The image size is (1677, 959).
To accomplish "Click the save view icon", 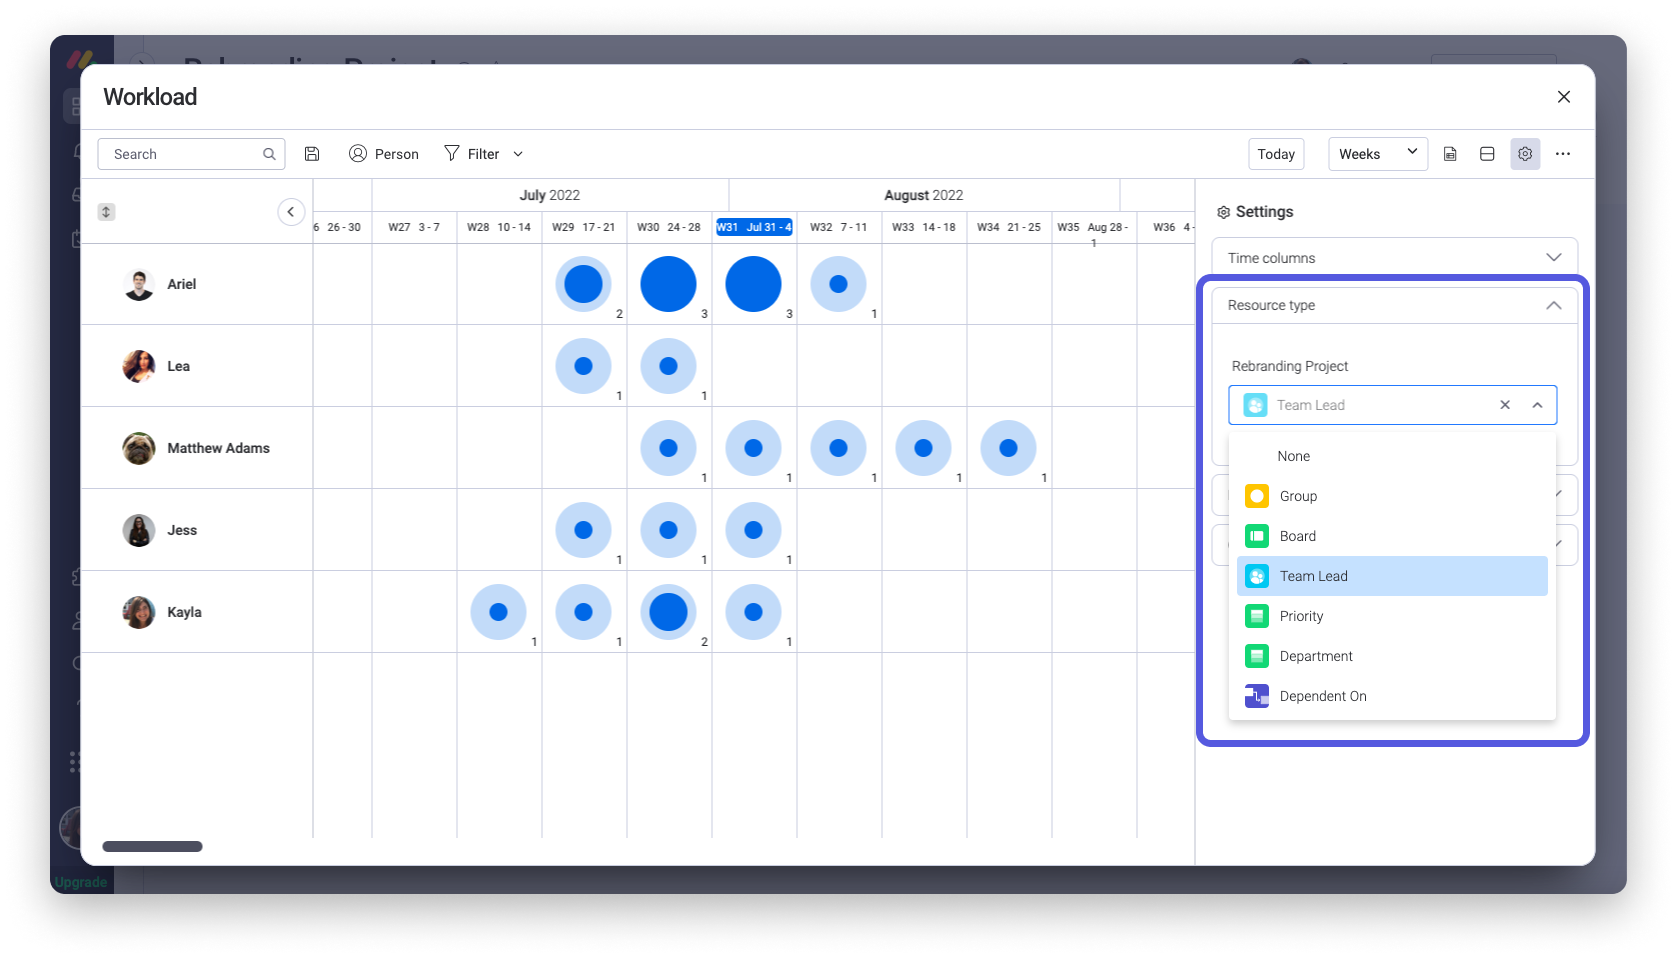I will [x=312, y=154].
